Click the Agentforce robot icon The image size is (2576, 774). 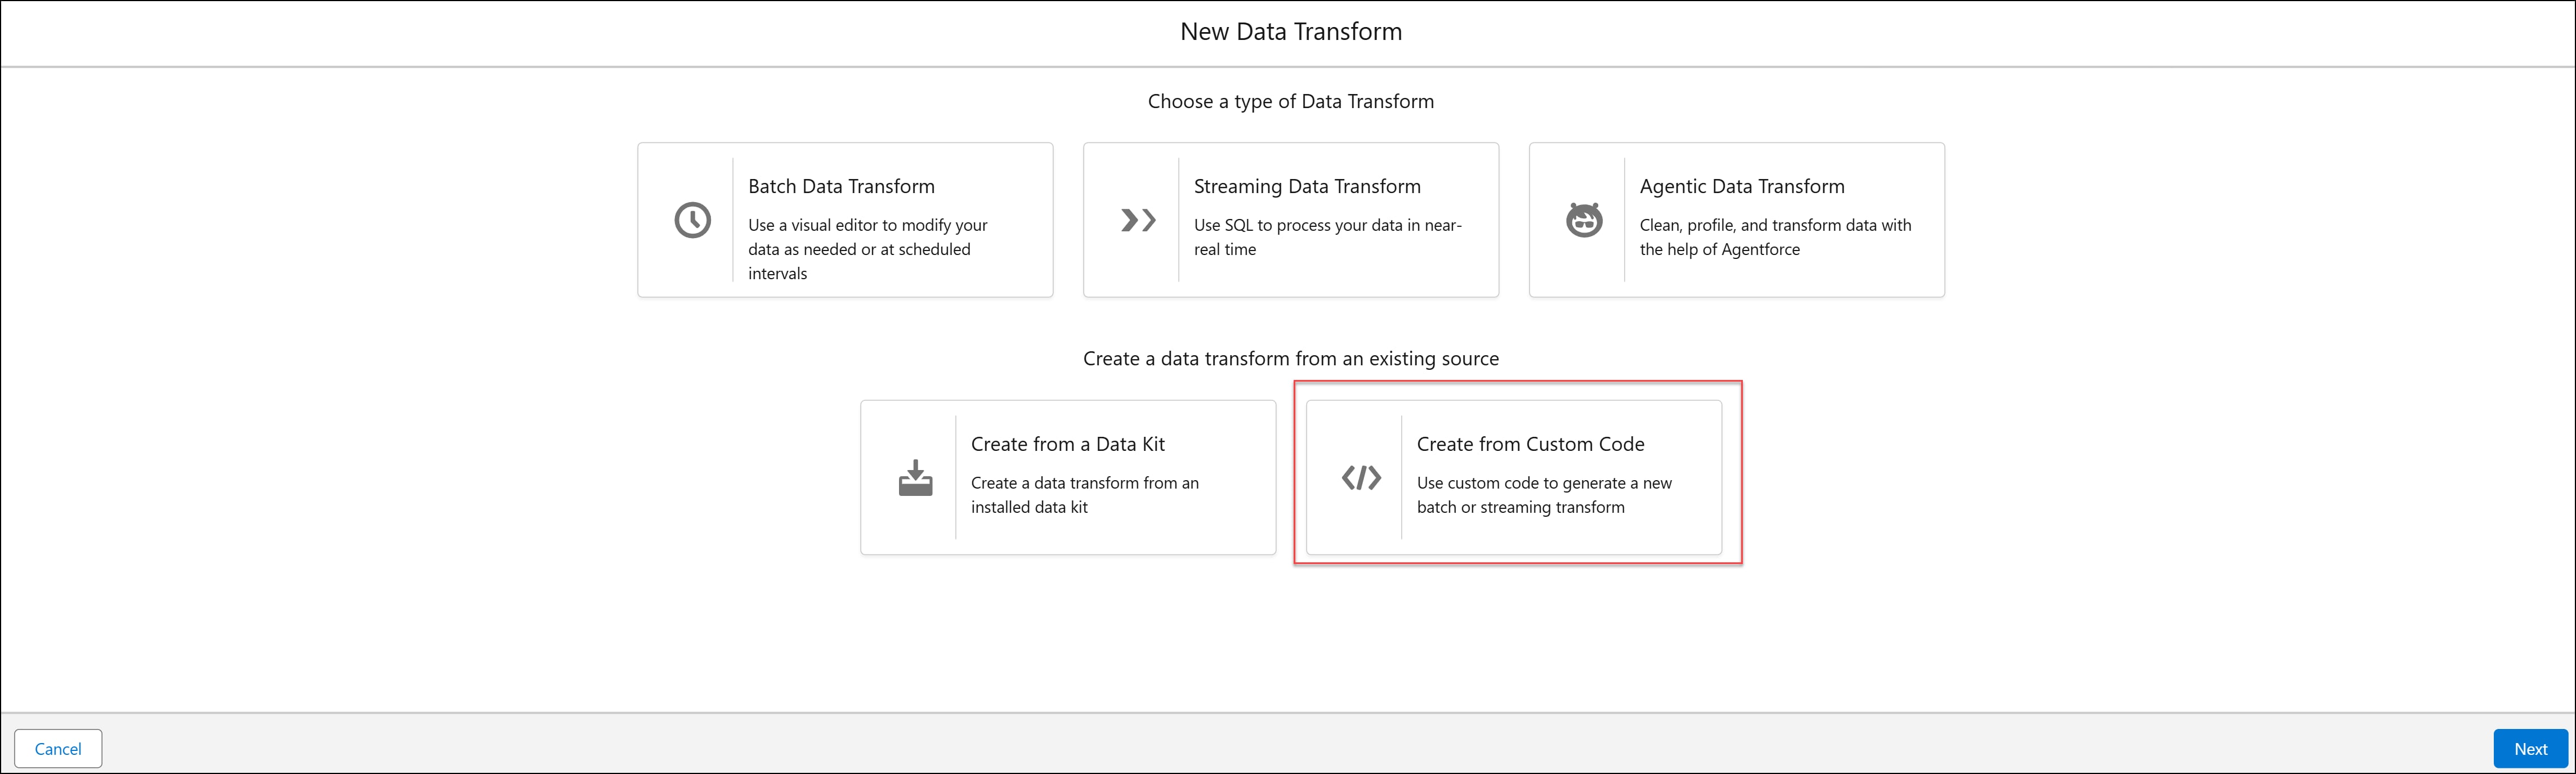tap(1584, 219)
